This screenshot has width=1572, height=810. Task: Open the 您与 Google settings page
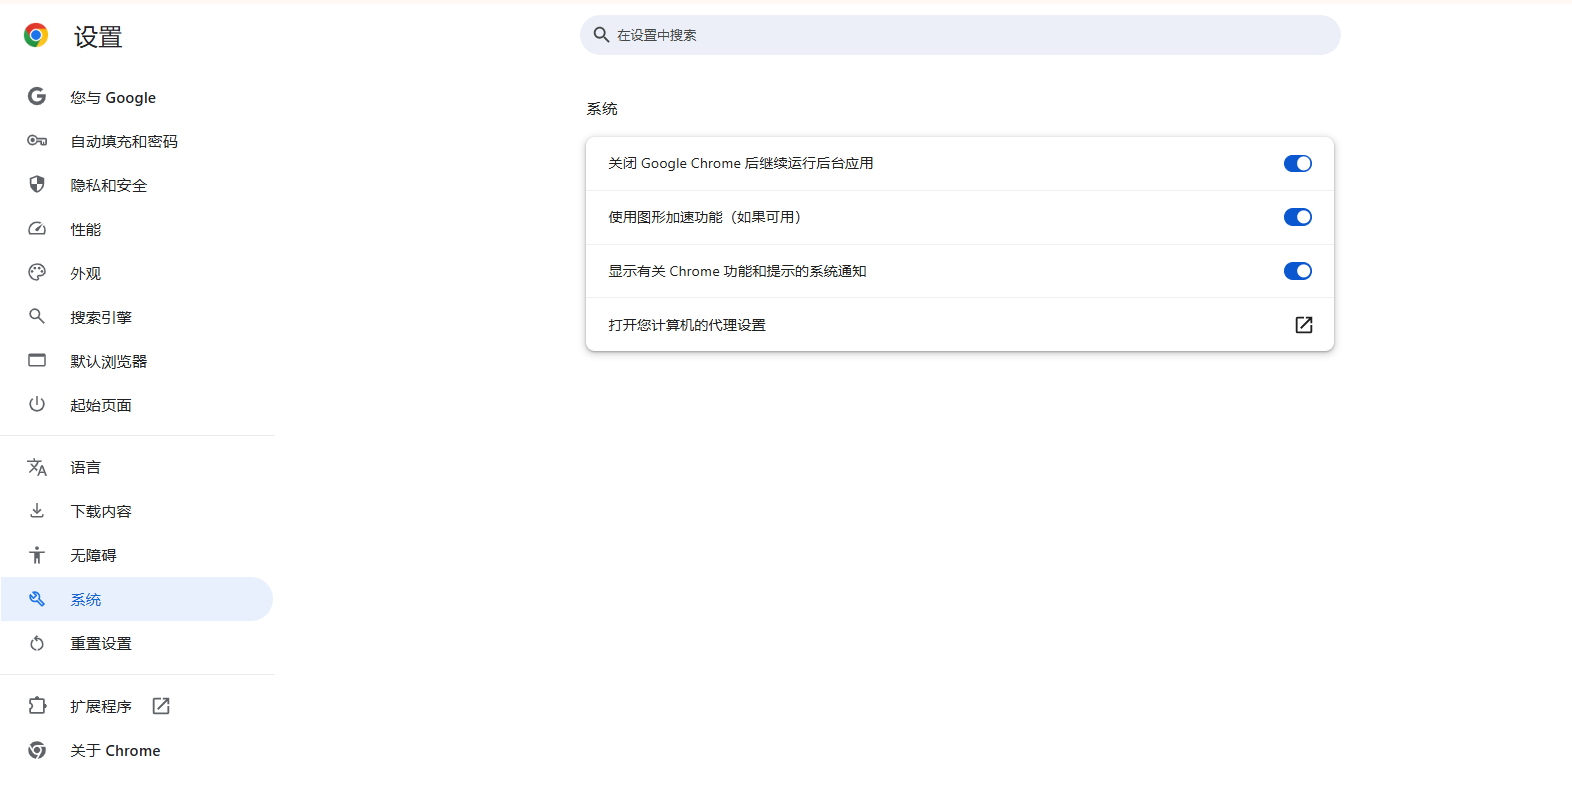coord(137,97)
